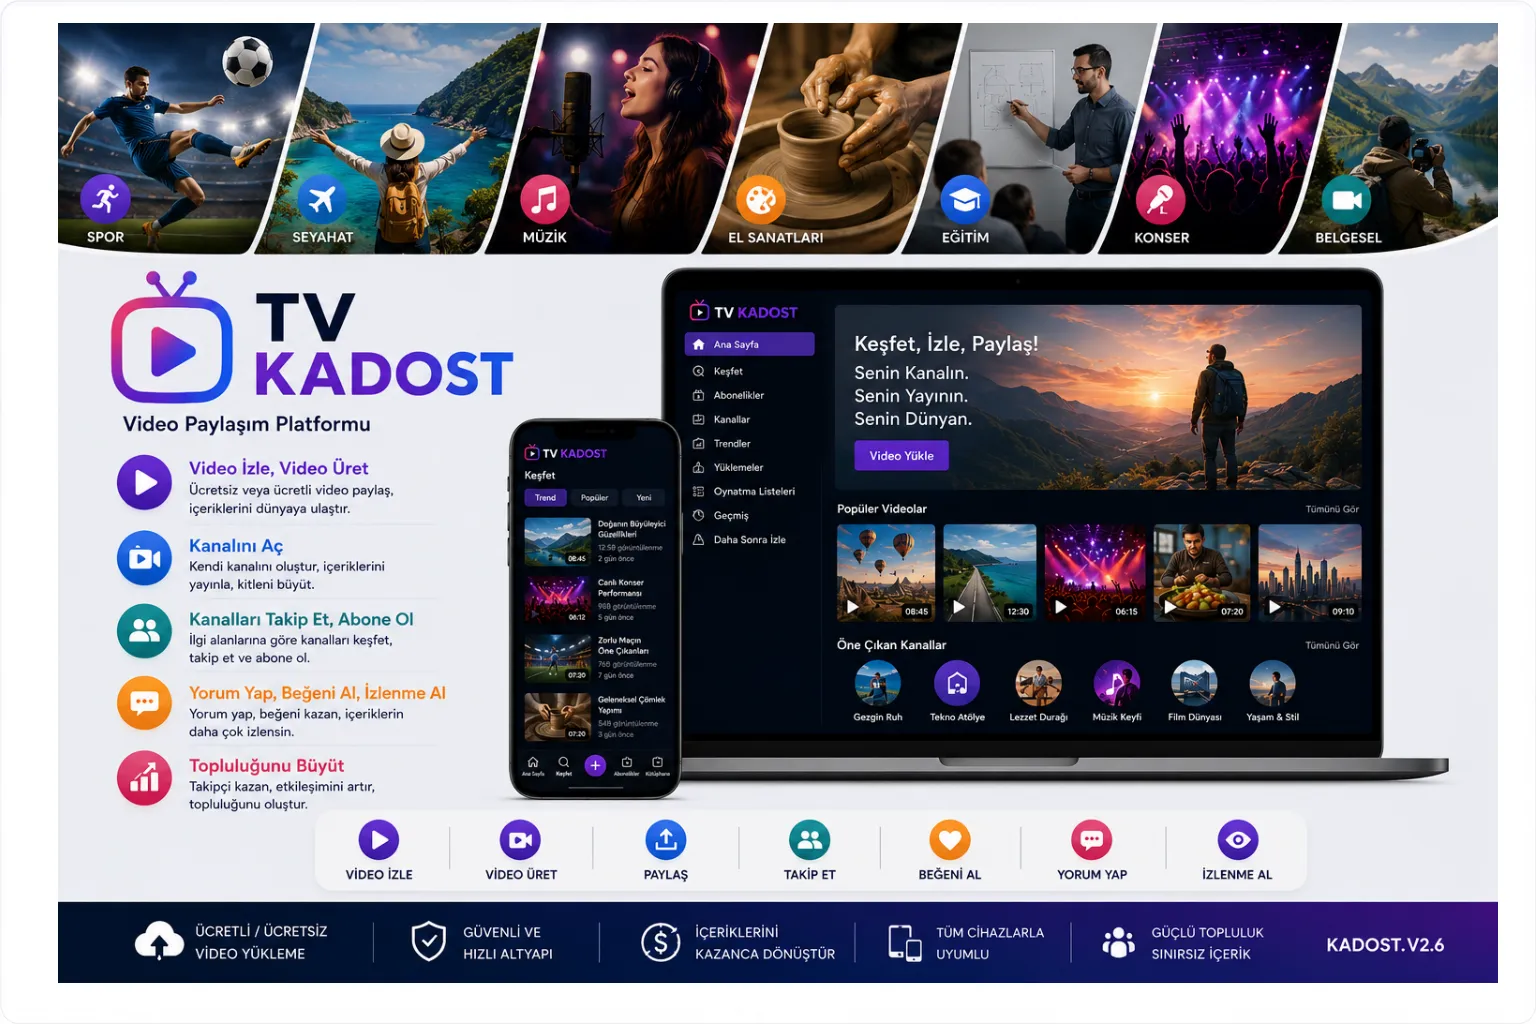Open Ana Sayfa in laptop sidebar

point(750,344)
